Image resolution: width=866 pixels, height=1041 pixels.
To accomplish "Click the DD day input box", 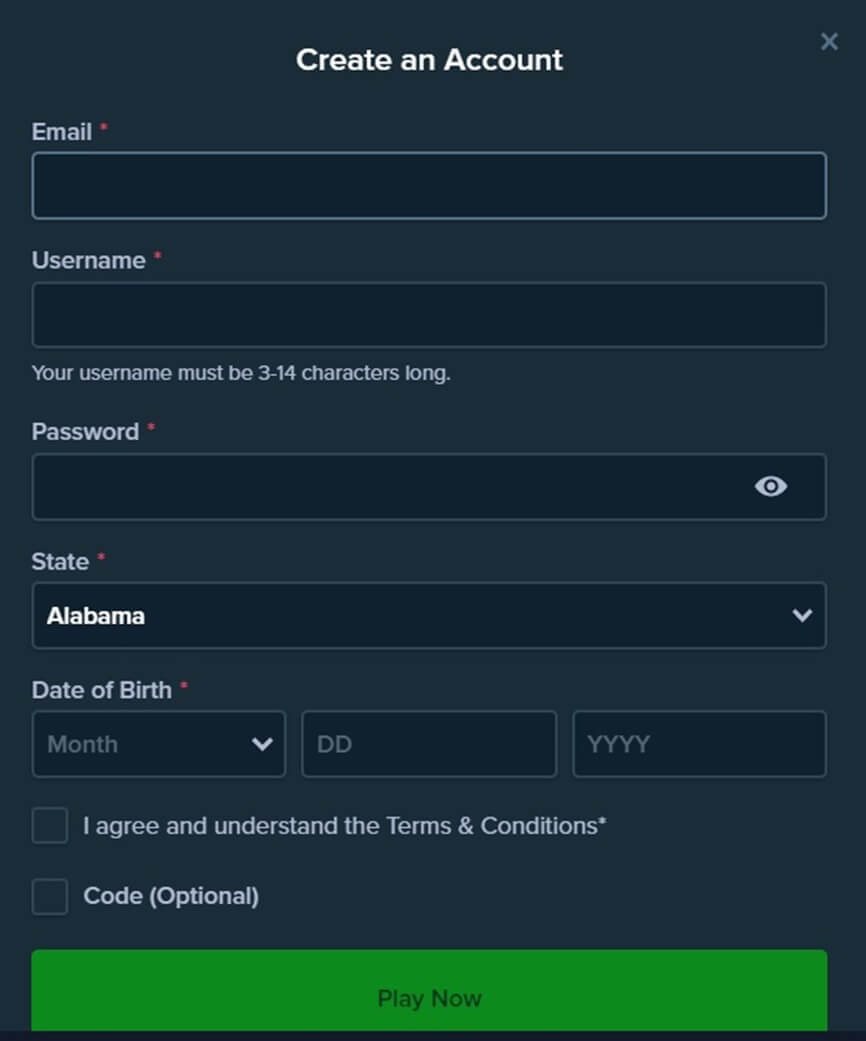I will 429,744.
